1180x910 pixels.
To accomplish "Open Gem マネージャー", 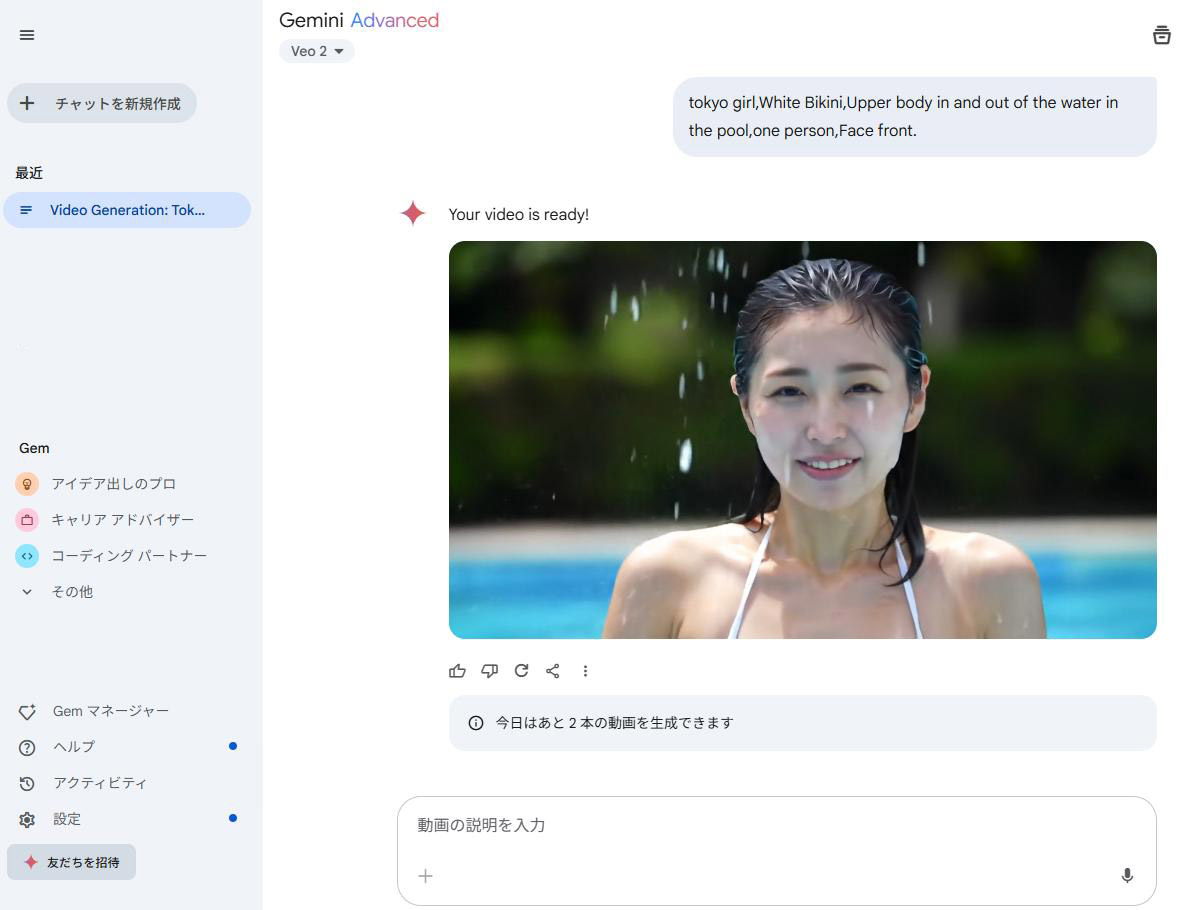I will tap(111, 711).
